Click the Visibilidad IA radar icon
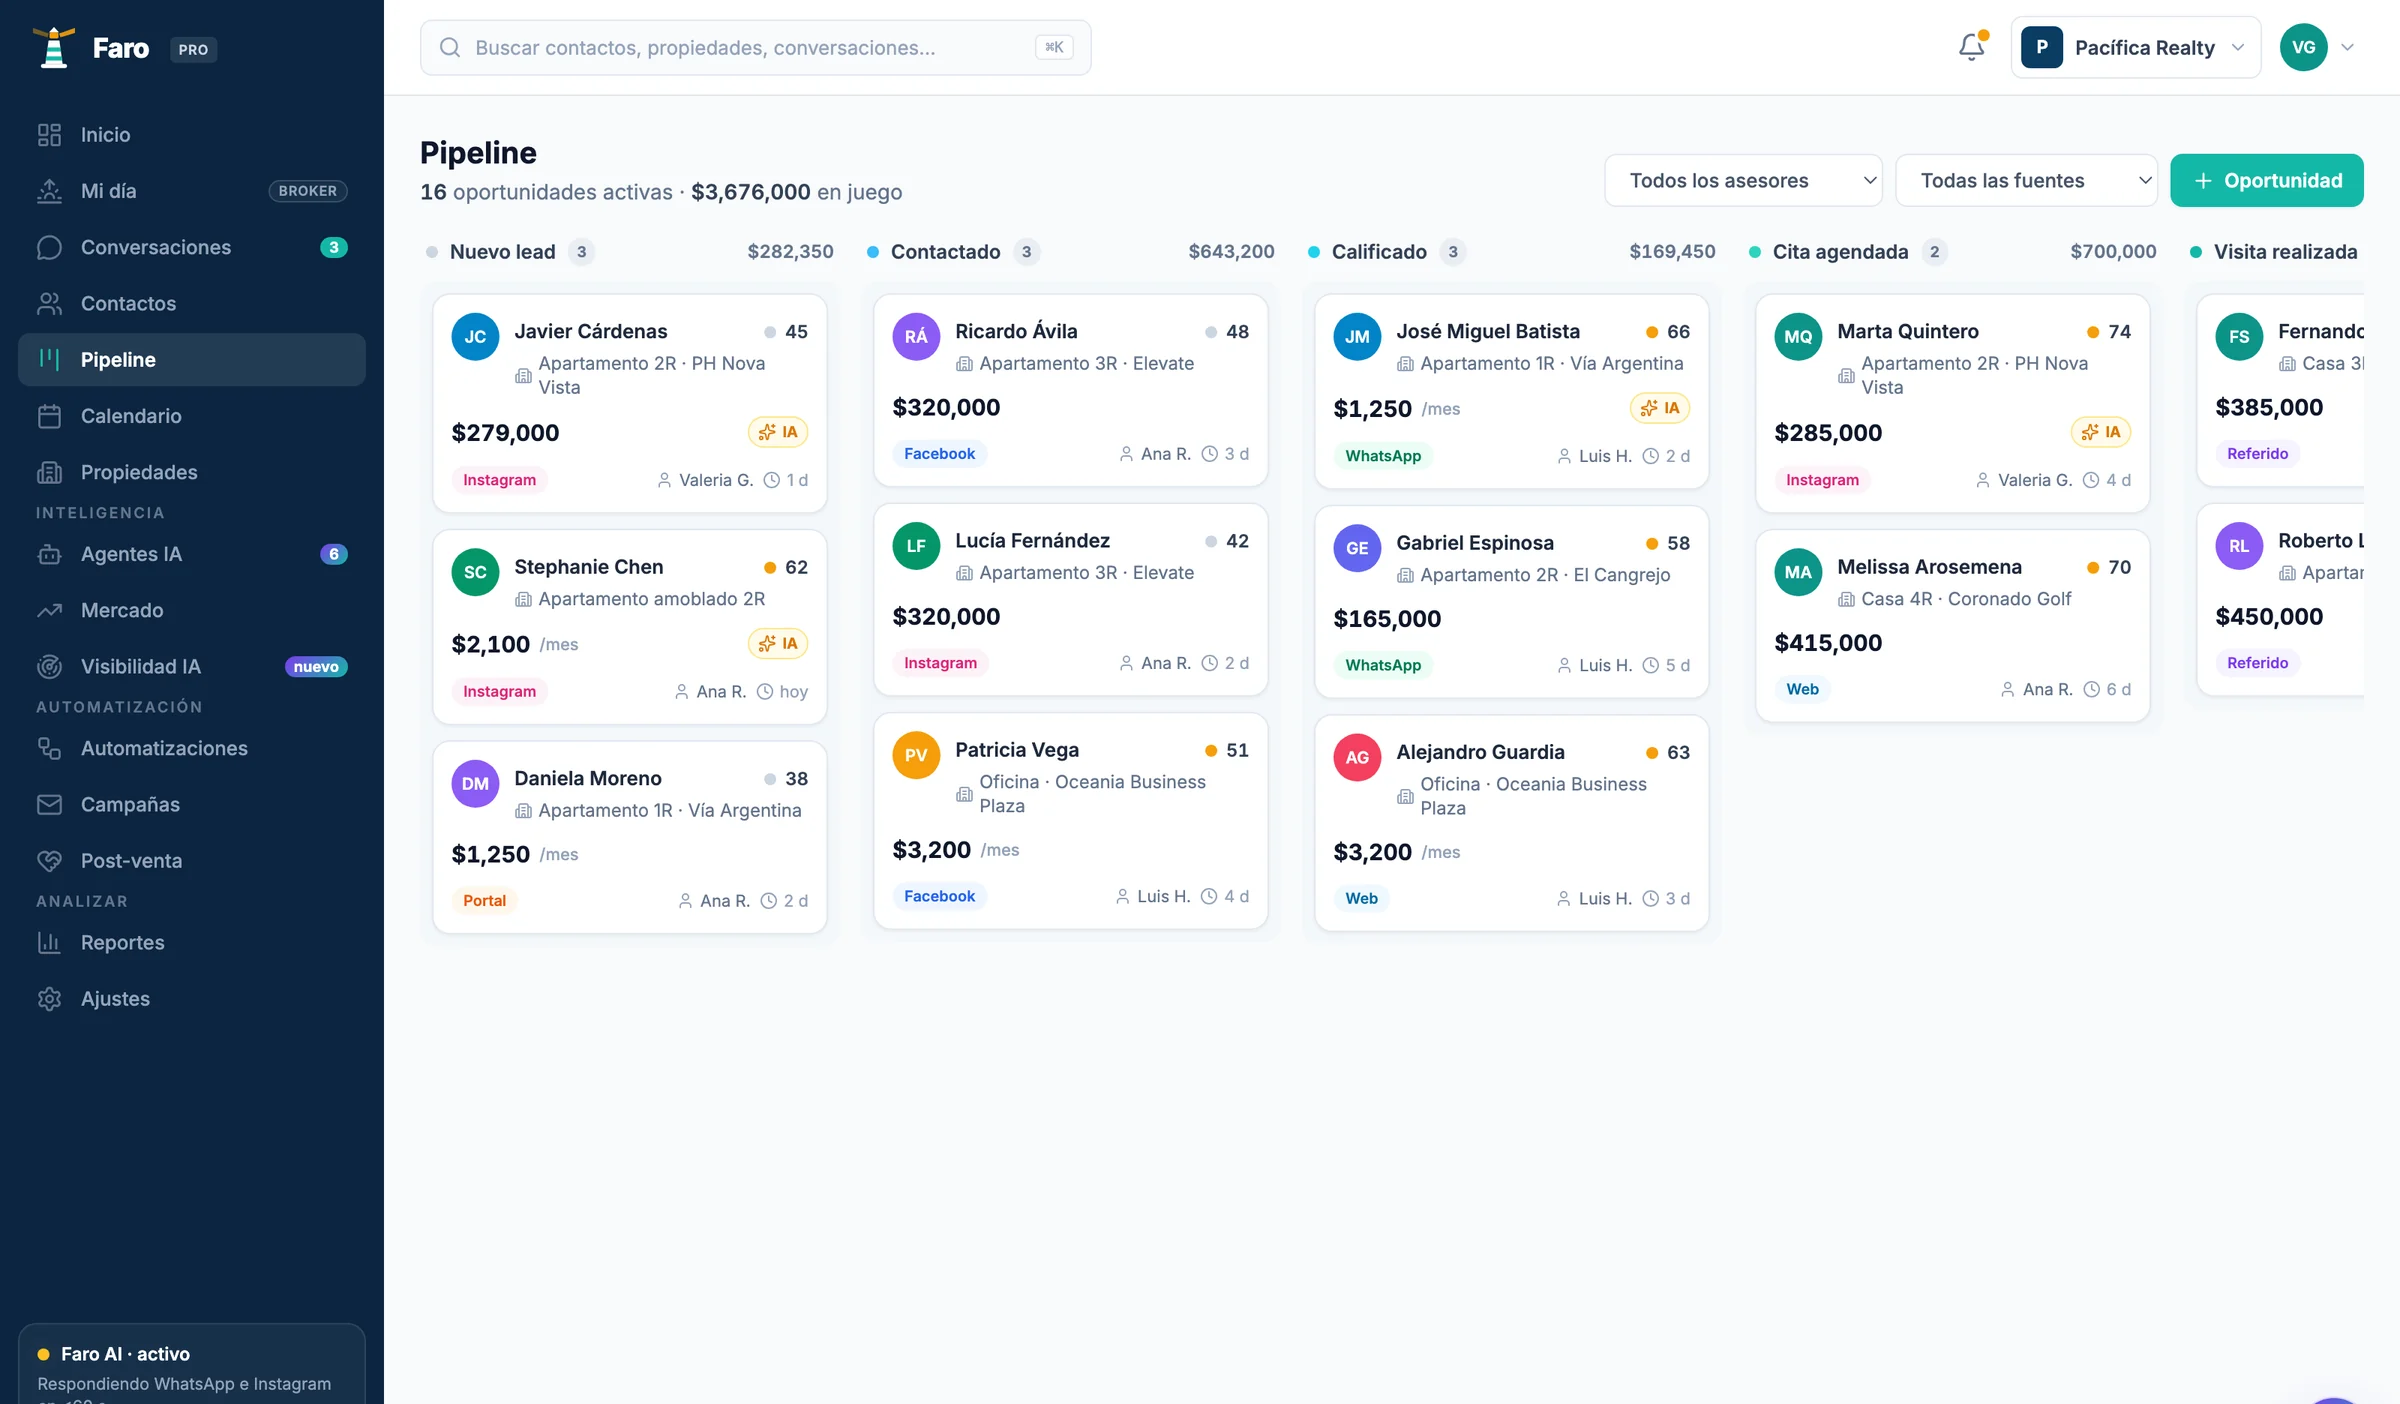This screenshot has height=1404, width=2400. coord(49,666)
